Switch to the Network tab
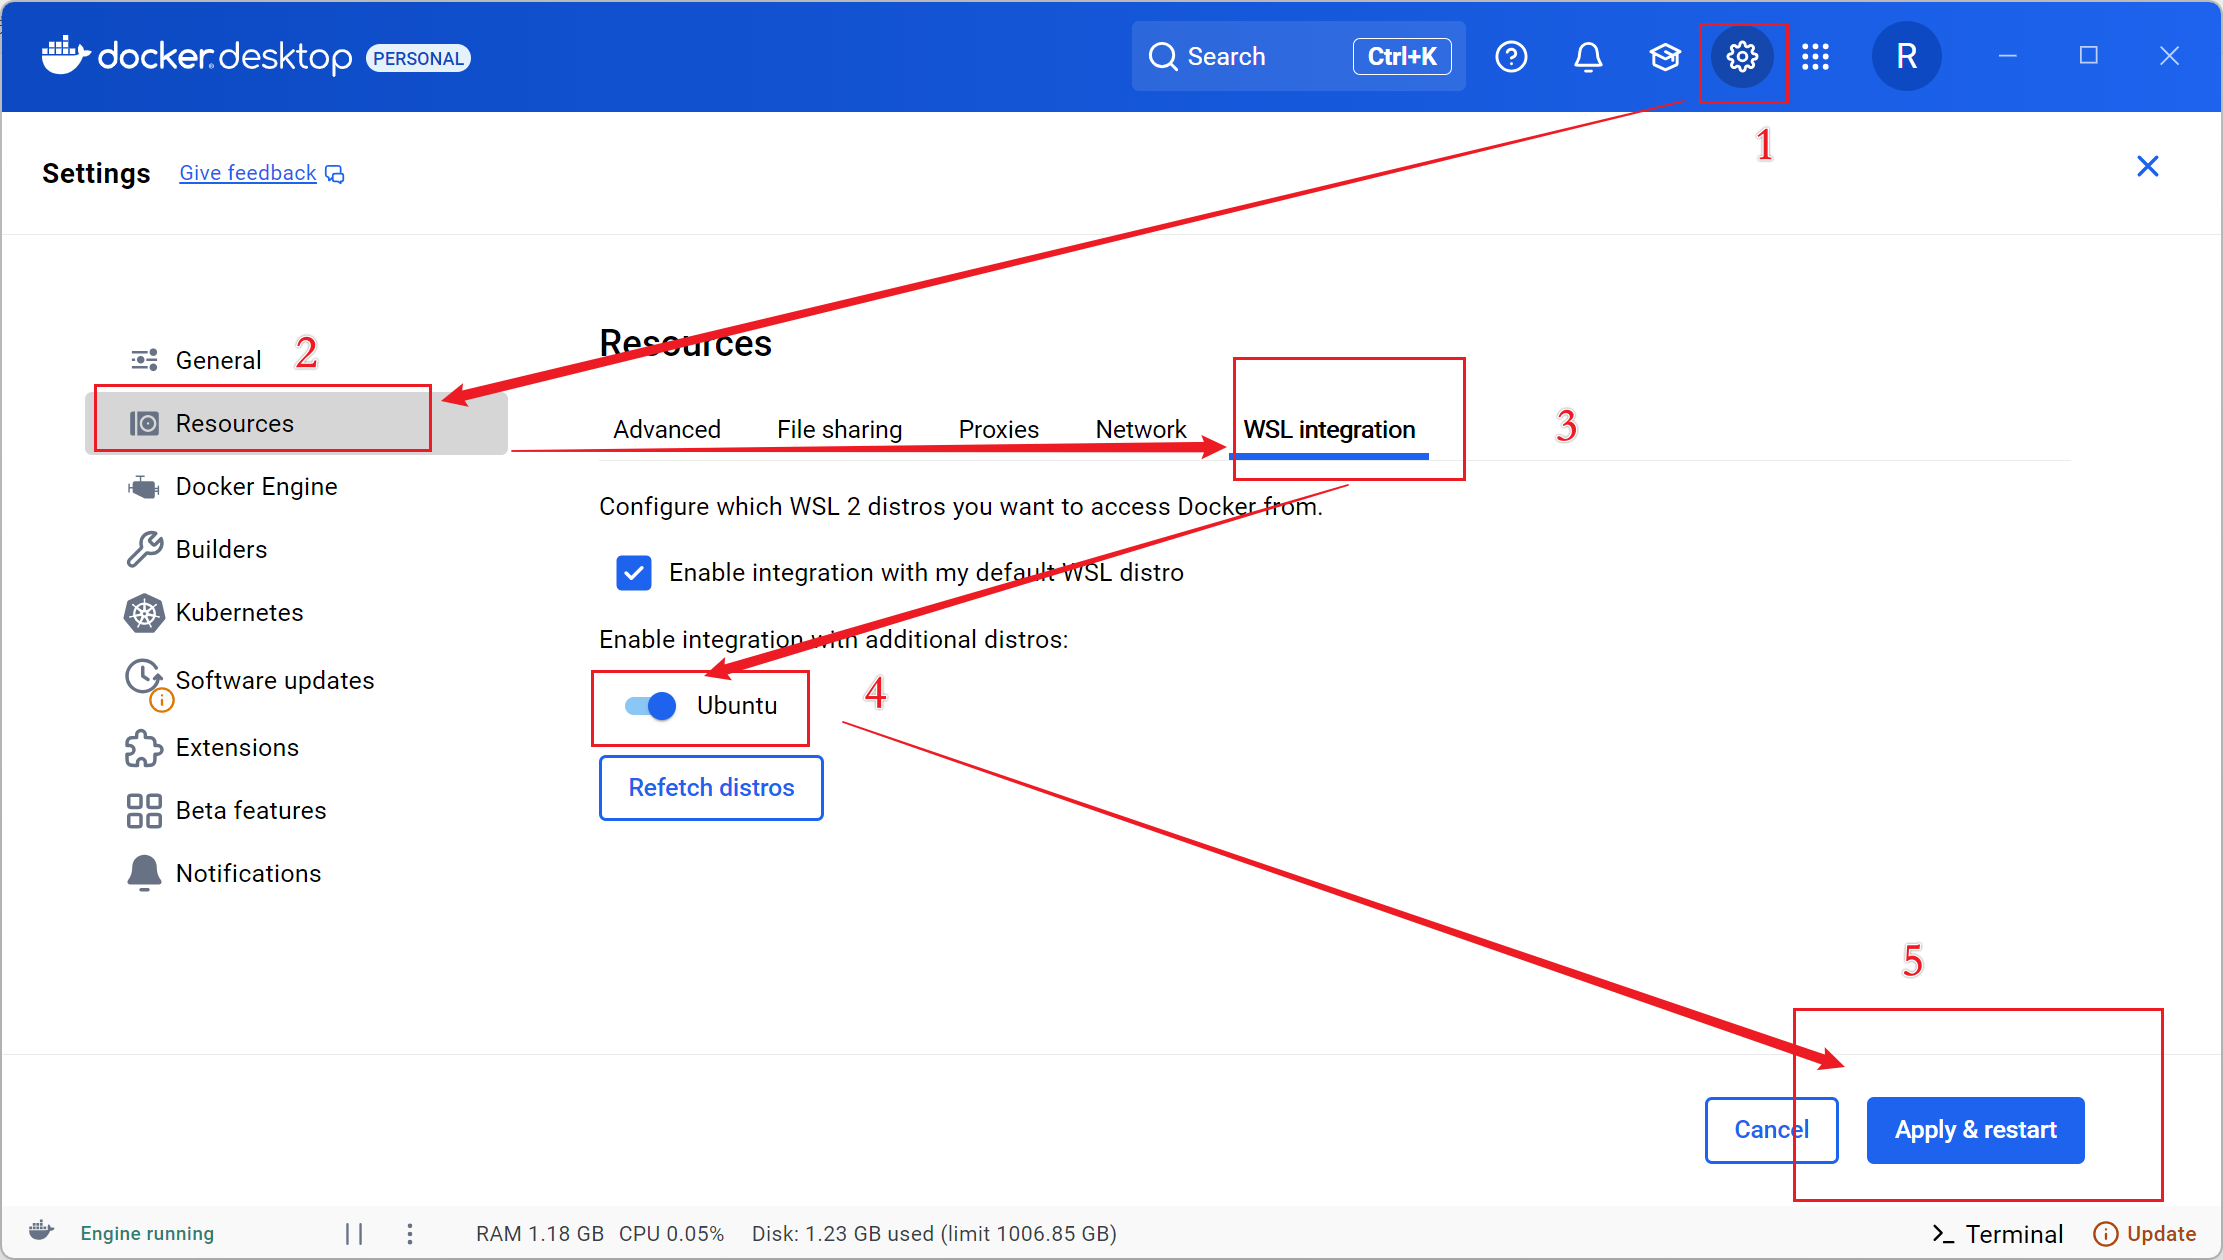Viewport: 2223px width, 1260px height. tap(1141, 429)
